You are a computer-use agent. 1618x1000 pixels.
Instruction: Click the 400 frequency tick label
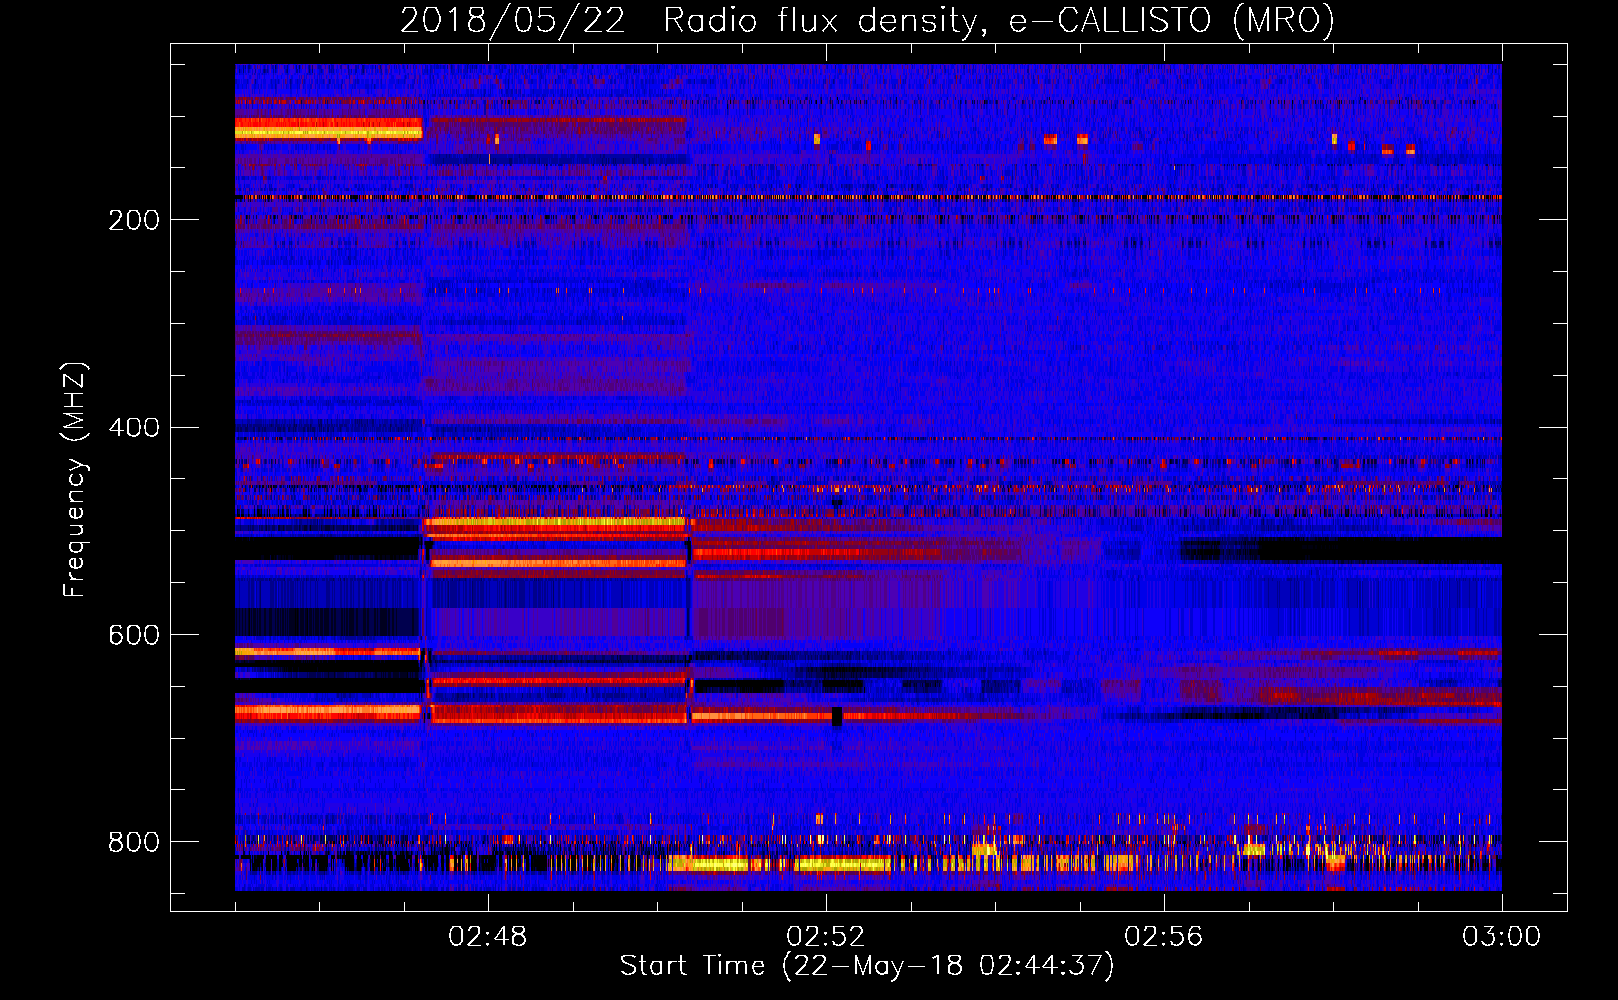pyautogui.click(x=134, y=428)
